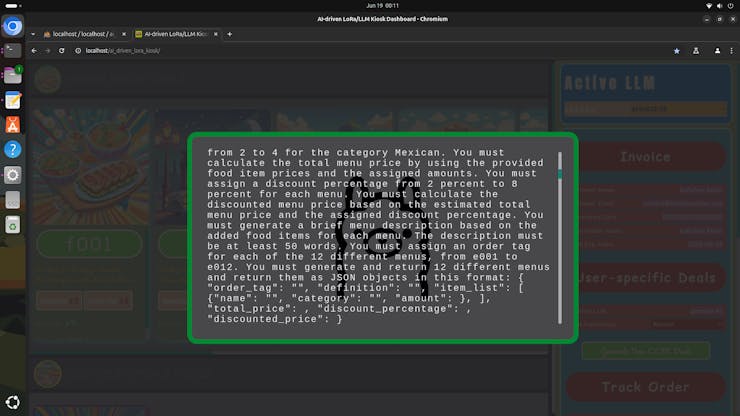Image resolution: width=740 pixels, height=416 pixels.
Task: Open the browser profile icon
Action: (x=717, y=51)
